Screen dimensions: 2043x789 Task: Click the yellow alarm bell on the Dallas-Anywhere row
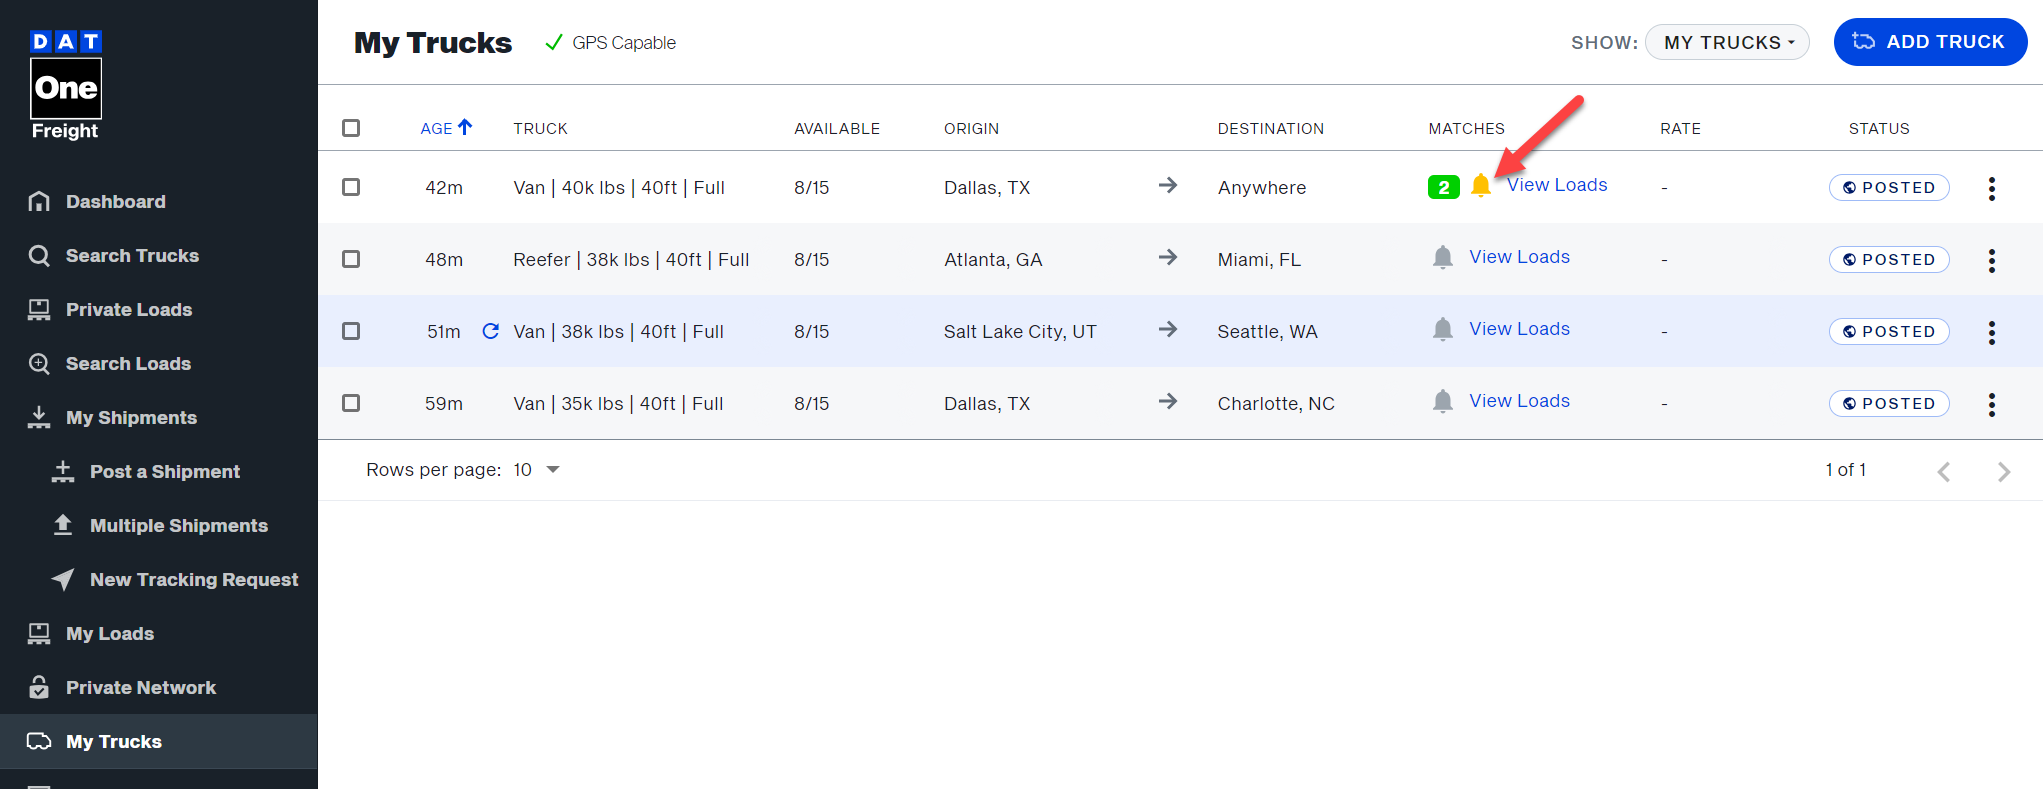[x=1481, y=185]
